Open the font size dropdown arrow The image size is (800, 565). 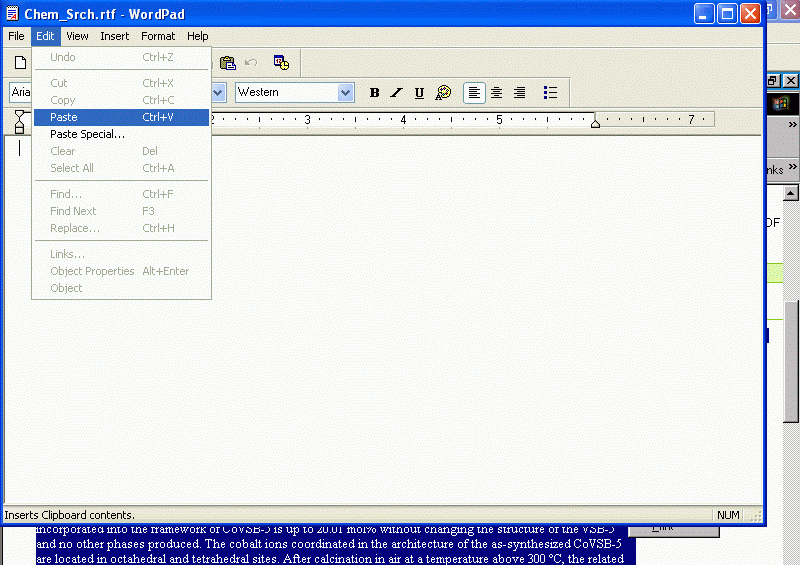[218, 93]
